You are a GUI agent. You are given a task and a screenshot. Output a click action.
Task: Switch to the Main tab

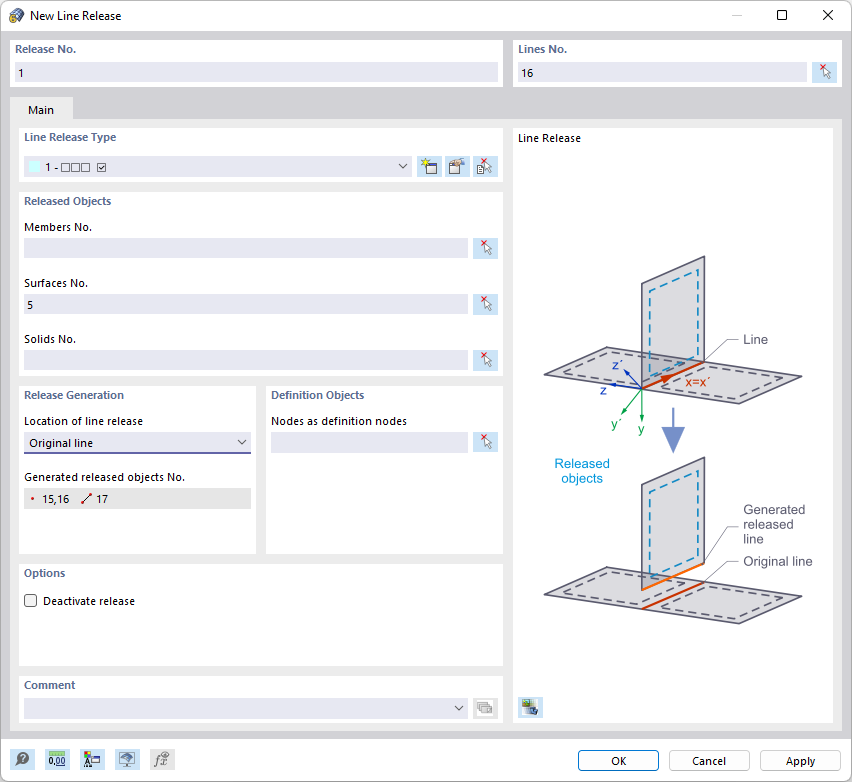(x=41, y=110)
